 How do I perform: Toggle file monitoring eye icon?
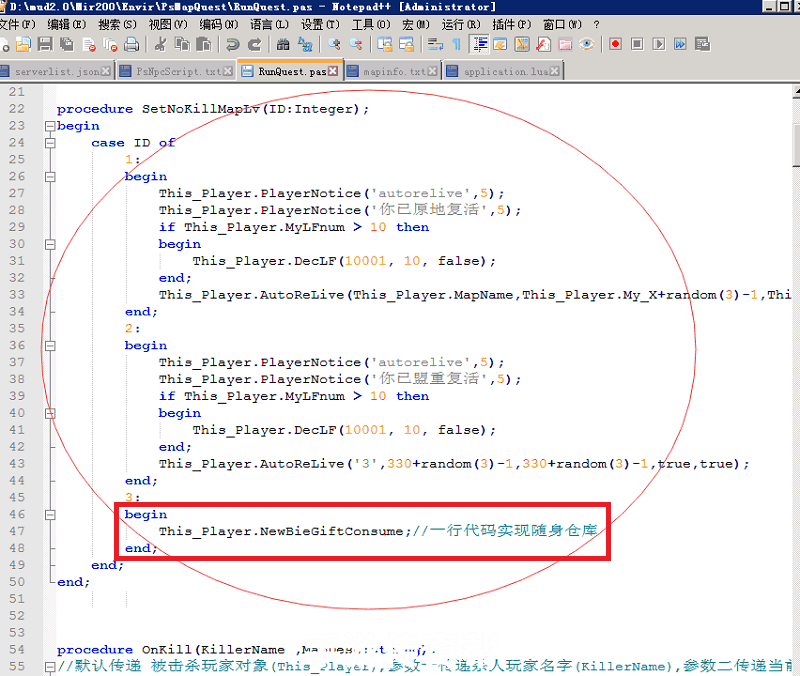coord(587,45)
